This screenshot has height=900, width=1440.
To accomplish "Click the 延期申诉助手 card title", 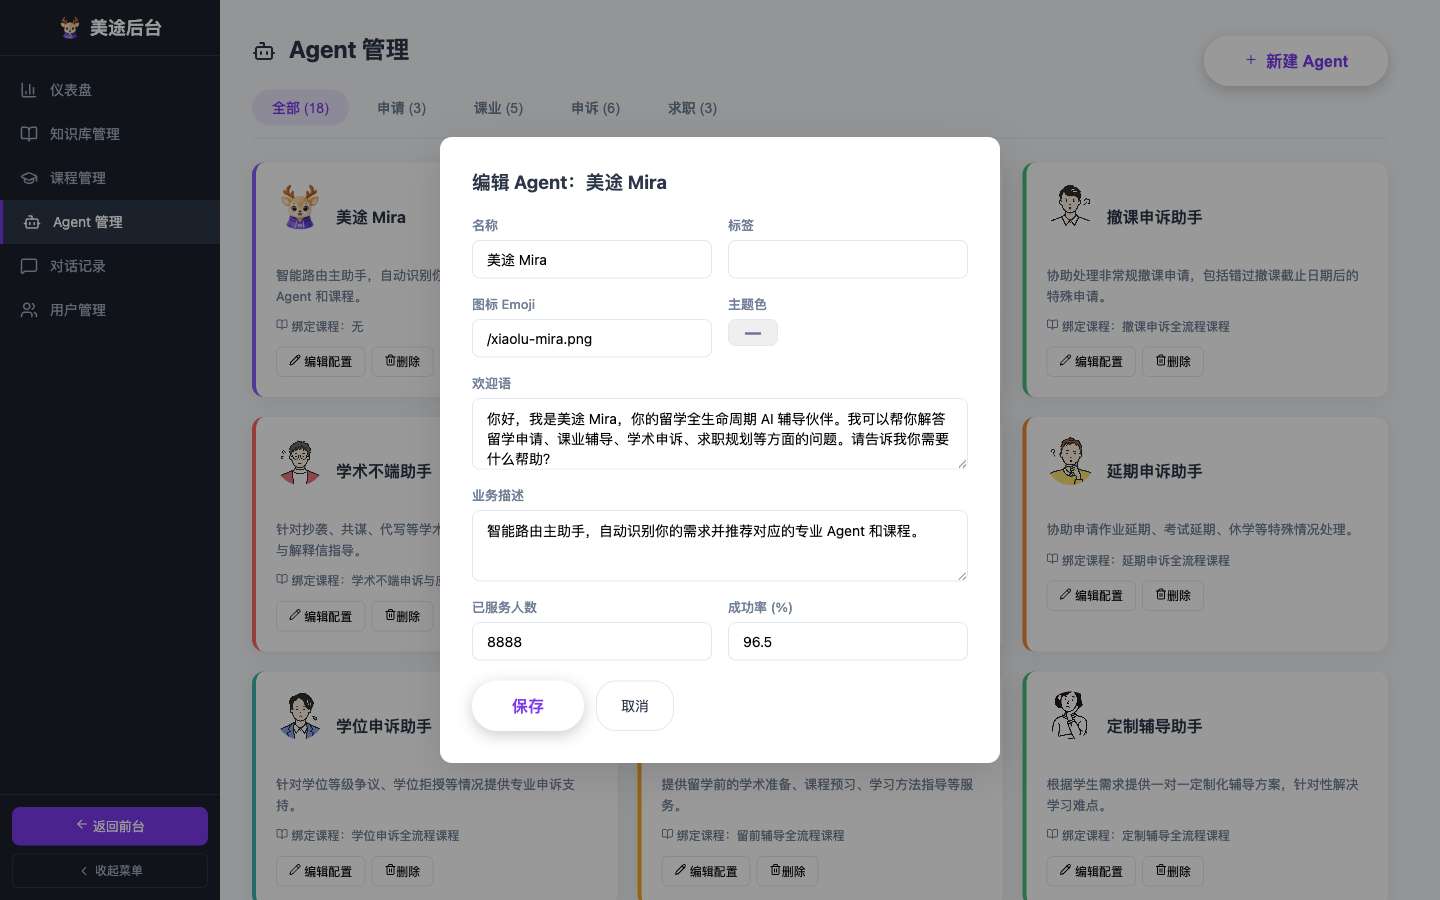I will coord(1154,471).
